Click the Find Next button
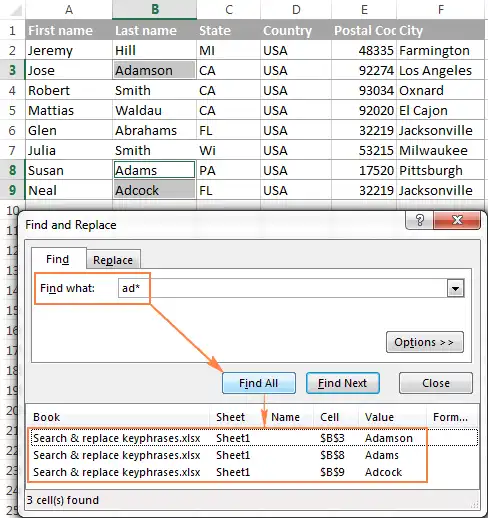The width and height of the screenshot is (488, 518). click(x=343, y=383)
